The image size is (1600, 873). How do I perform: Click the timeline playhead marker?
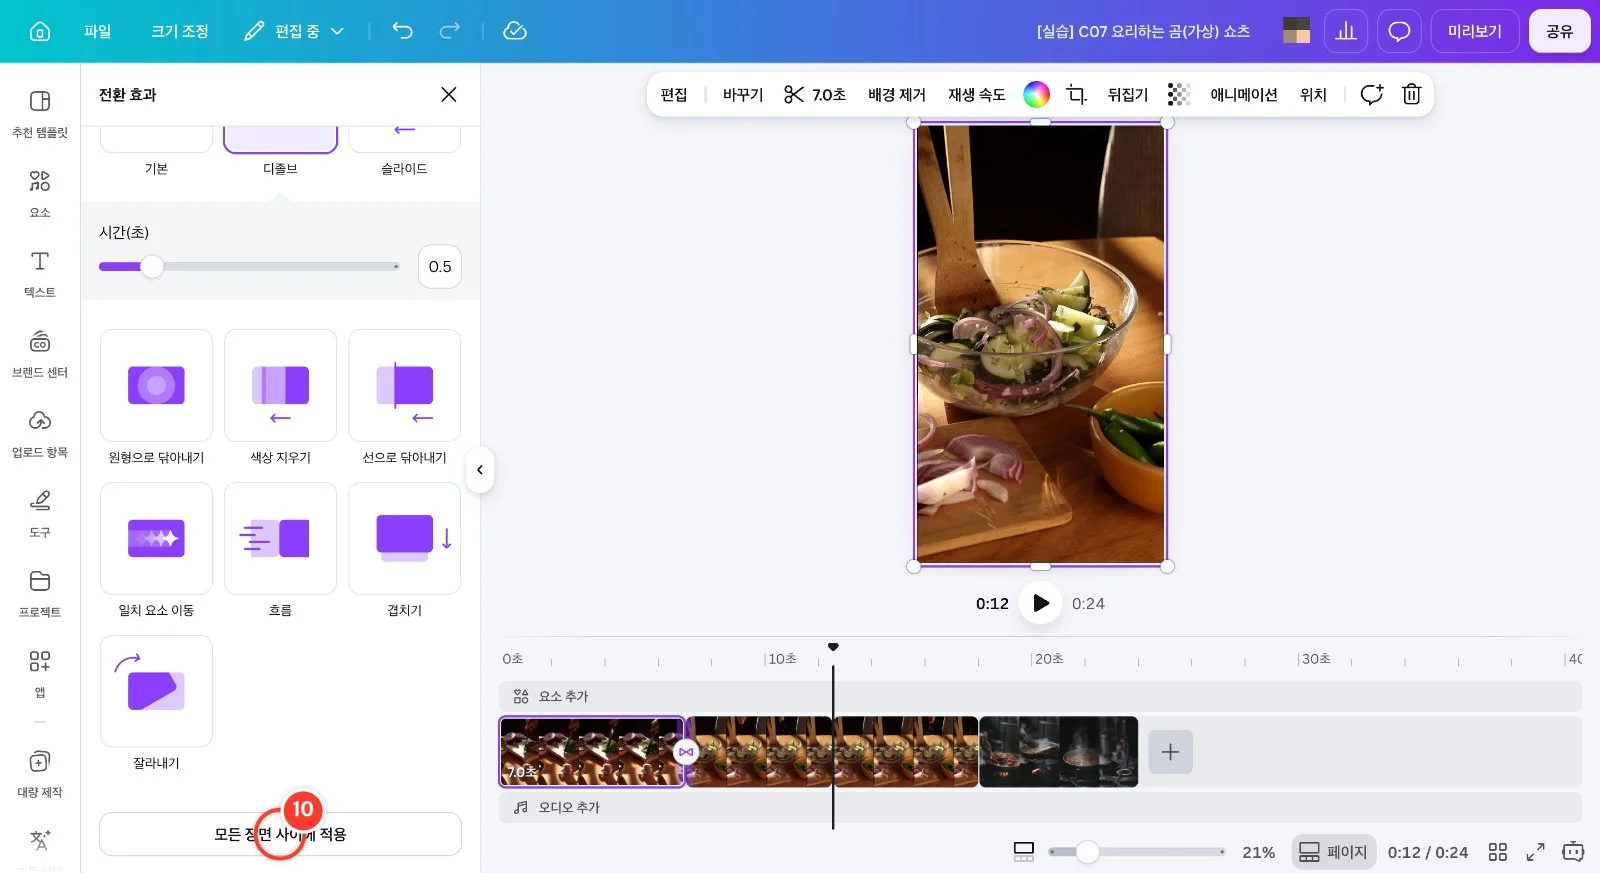click(x=833, y=647)
